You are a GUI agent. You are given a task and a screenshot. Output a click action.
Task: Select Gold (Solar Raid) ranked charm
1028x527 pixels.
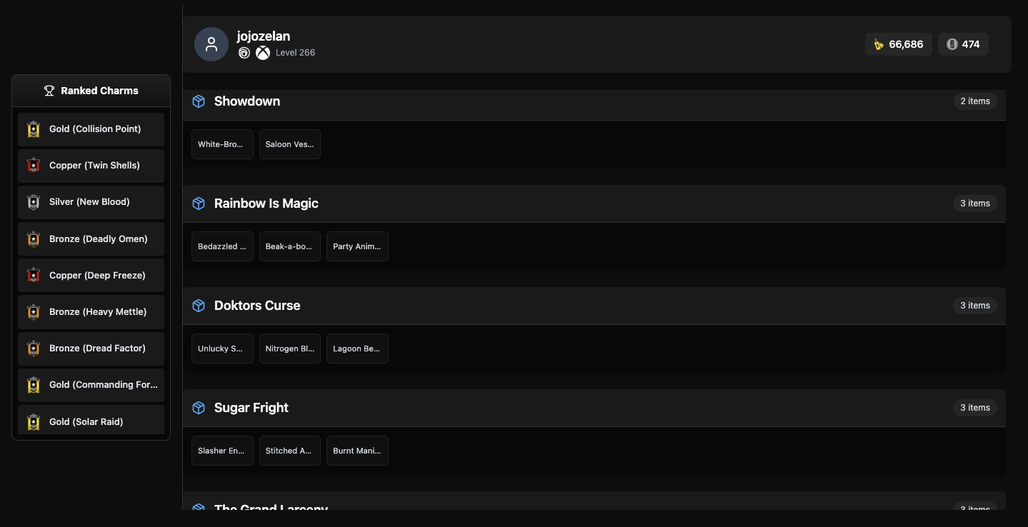(91, 420)
